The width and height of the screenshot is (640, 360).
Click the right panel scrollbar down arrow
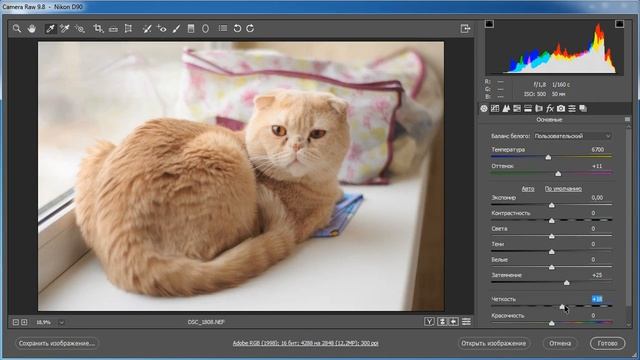pyautogui.click(x=629, y=324)
